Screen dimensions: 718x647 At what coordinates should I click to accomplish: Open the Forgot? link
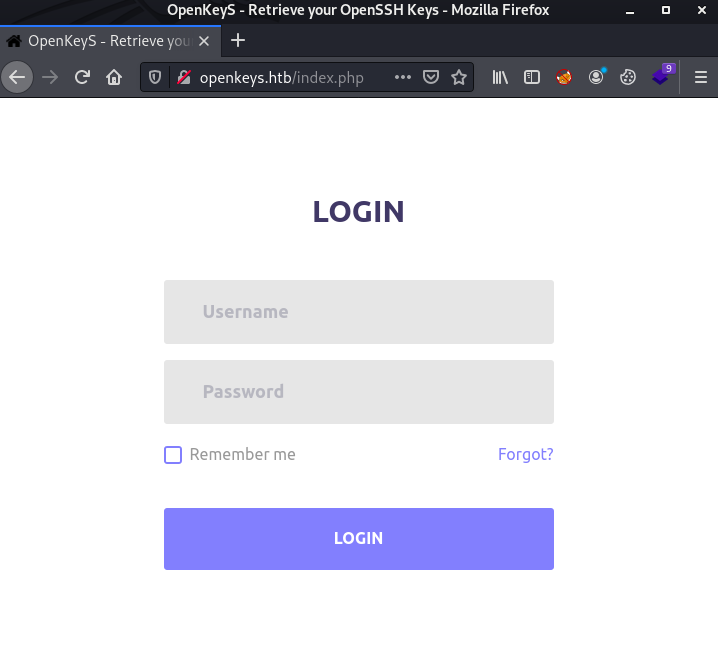tap(526, 454)
